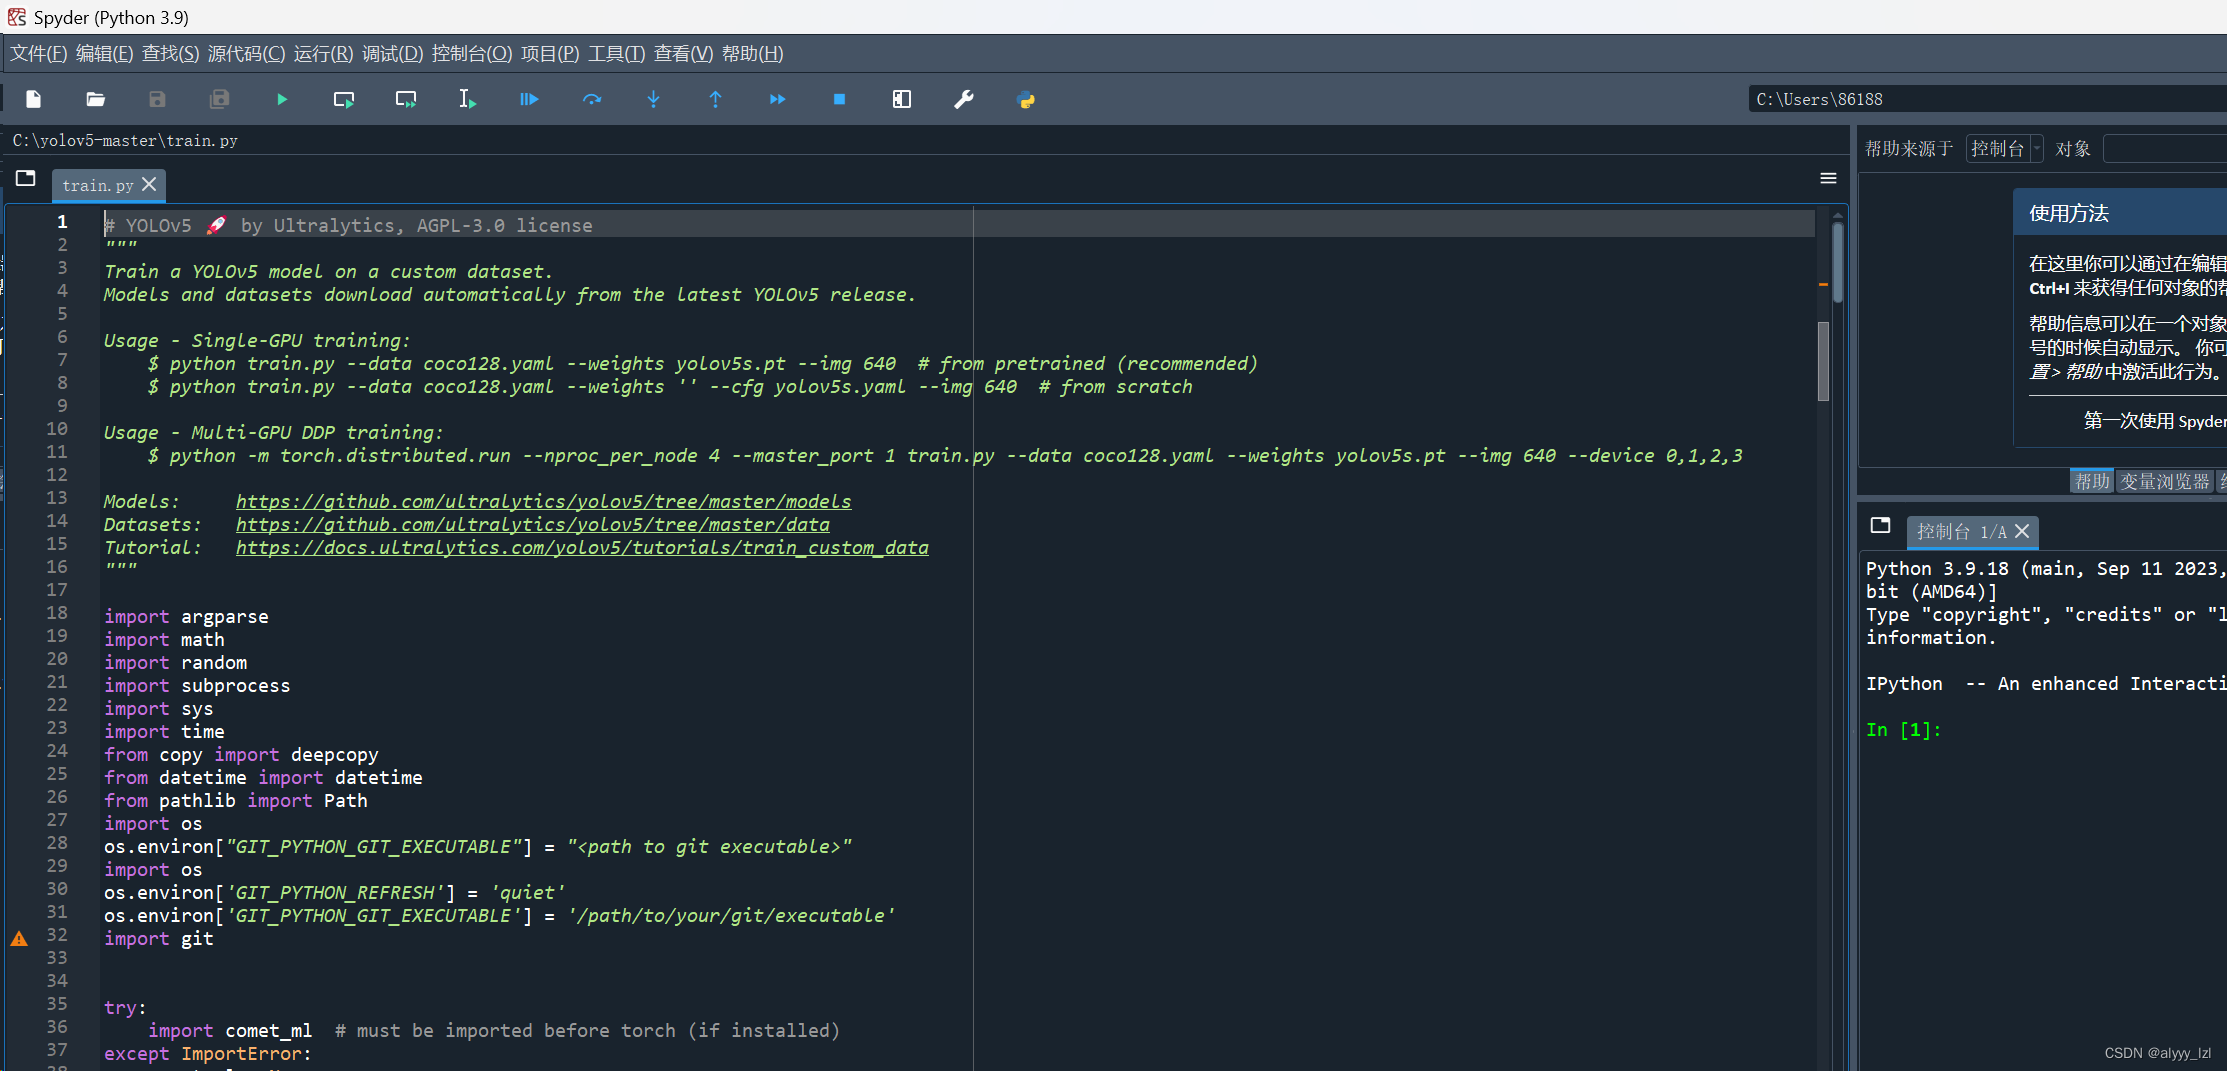Continue execution until next breakpoint icon

pos(778,99)
